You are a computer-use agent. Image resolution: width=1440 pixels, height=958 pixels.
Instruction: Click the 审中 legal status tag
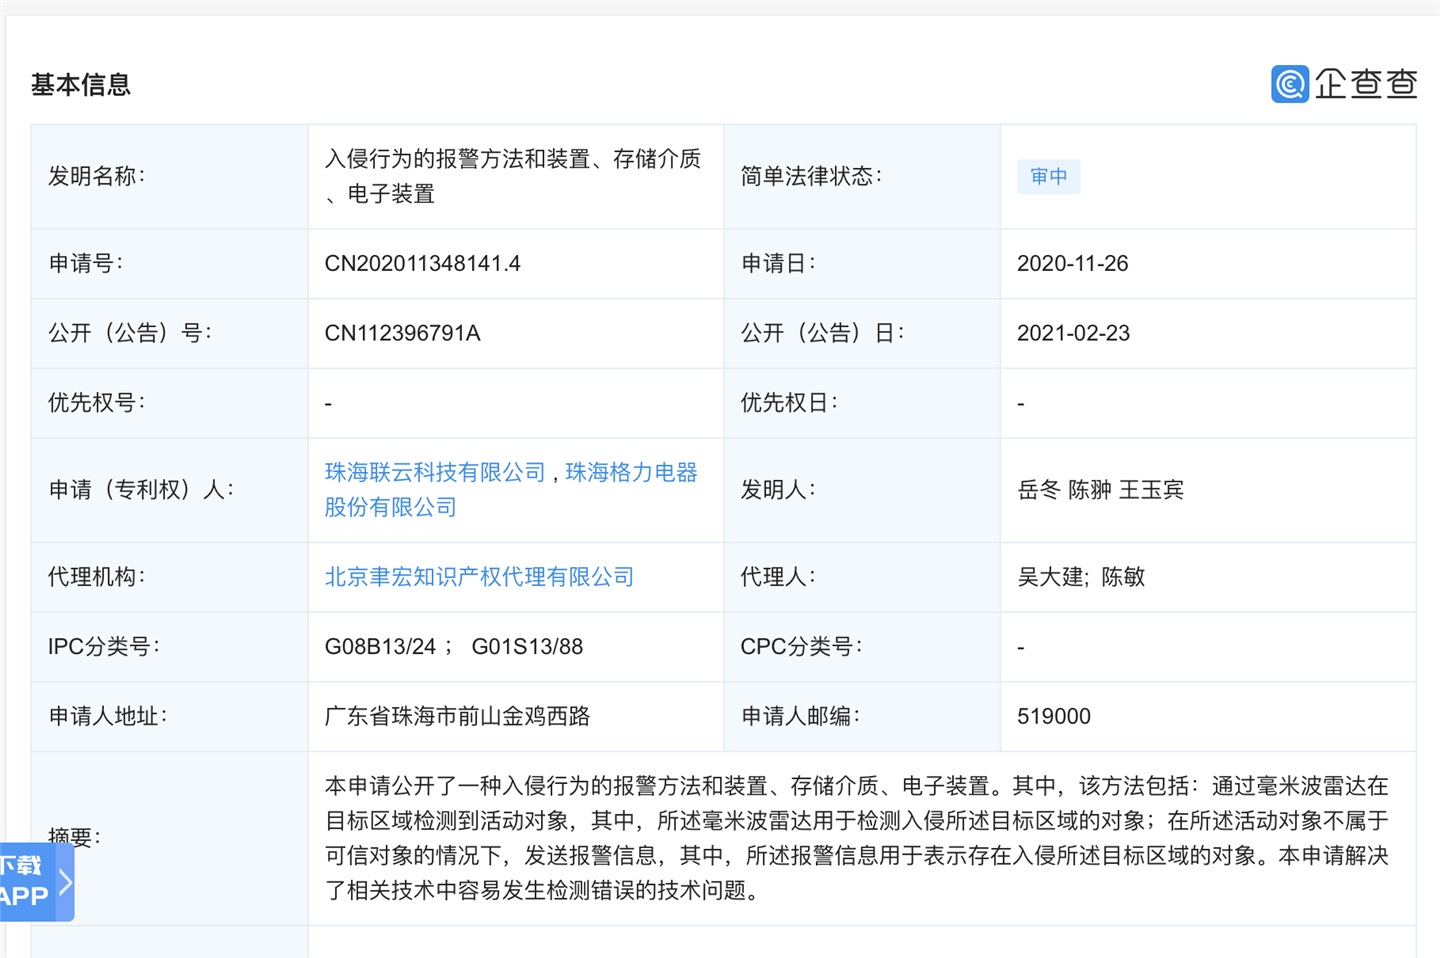1048,176
